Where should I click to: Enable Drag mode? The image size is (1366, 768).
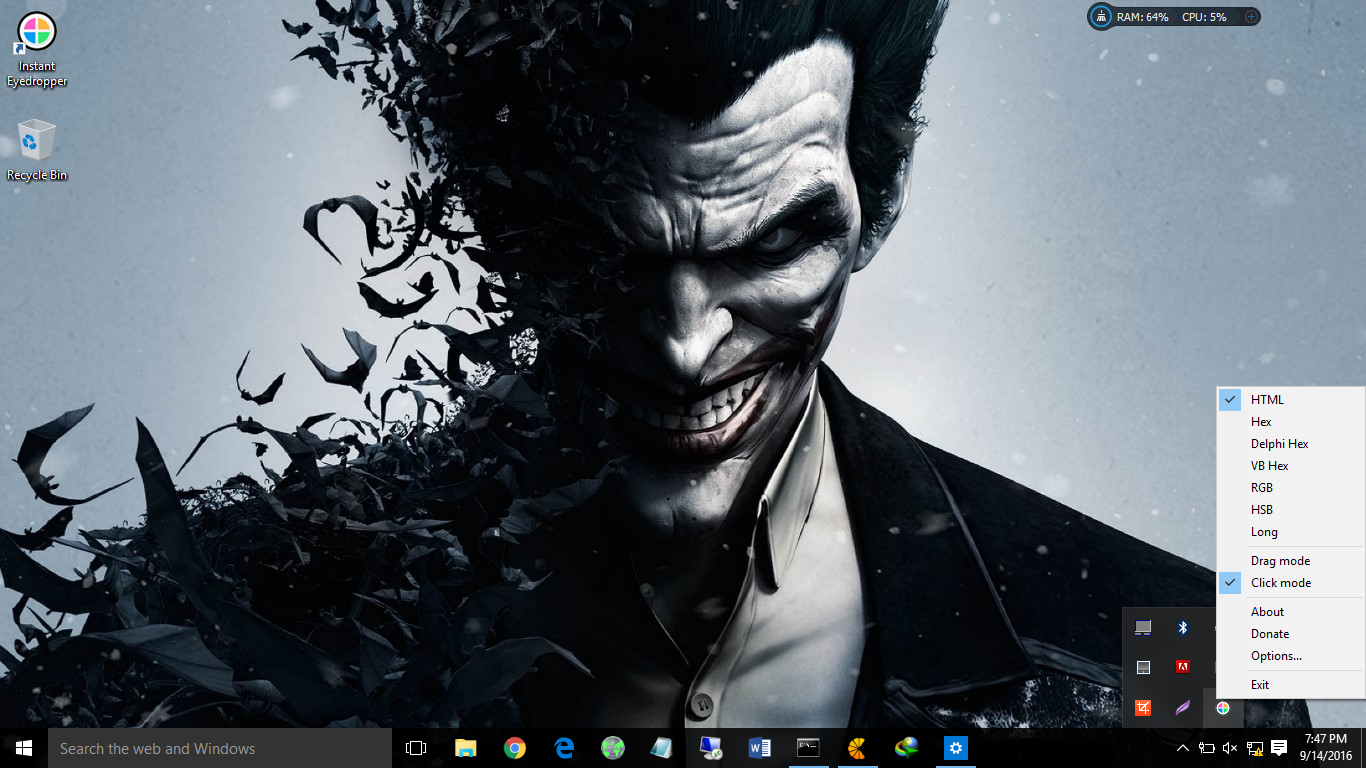(1290, 561)
